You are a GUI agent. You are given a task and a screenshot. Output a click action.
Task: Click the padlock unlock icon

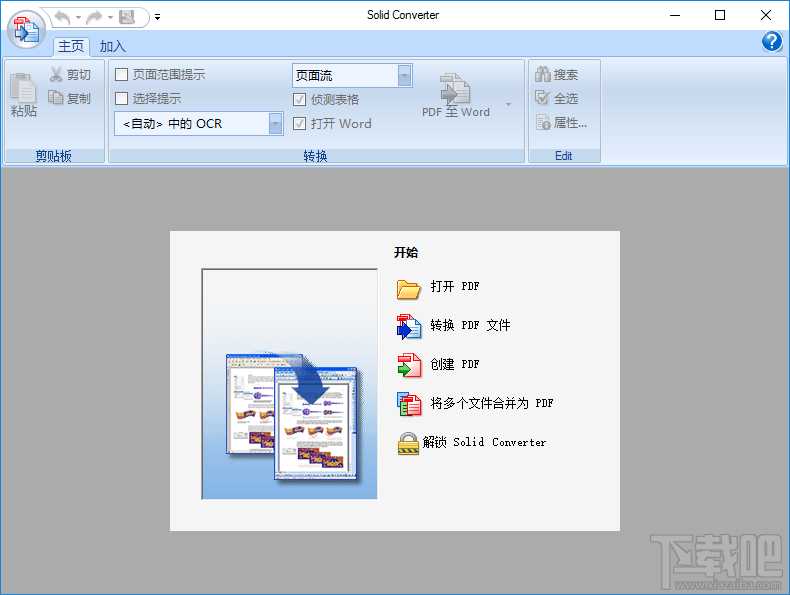pyautogui.click(x=408, y=443)
